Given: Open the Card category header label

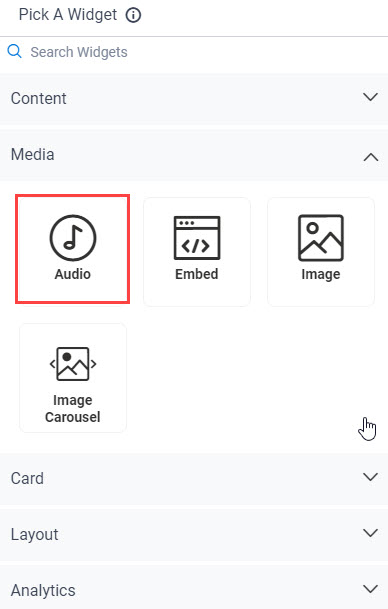Looking at the screenshot, I should click(x=27, y=478).
